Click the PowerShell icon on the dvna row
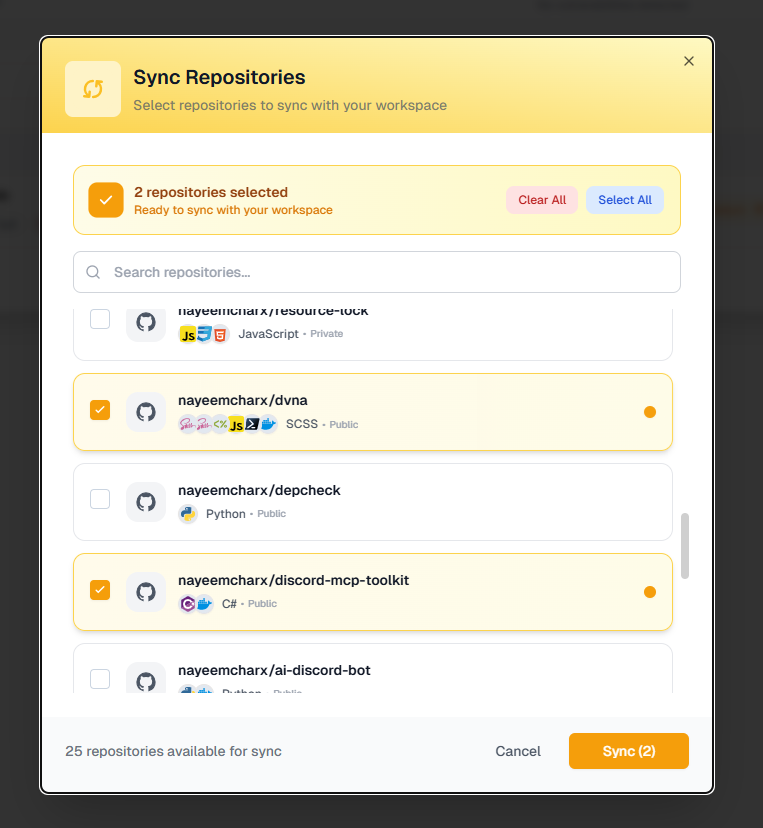Image resolution: width=763 pixels, height=828 pixels. (x=251, y=423)
